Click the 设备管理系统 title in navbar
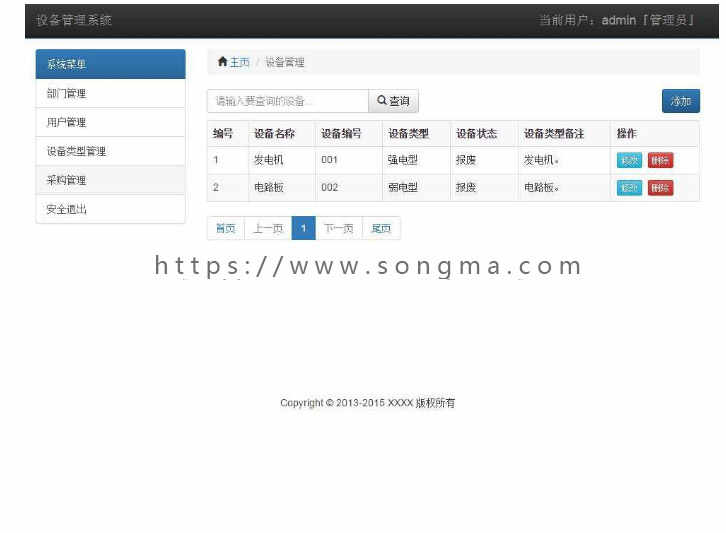Image resolution: width=726 pixels, height=533 pixels. tap(74, 20)
